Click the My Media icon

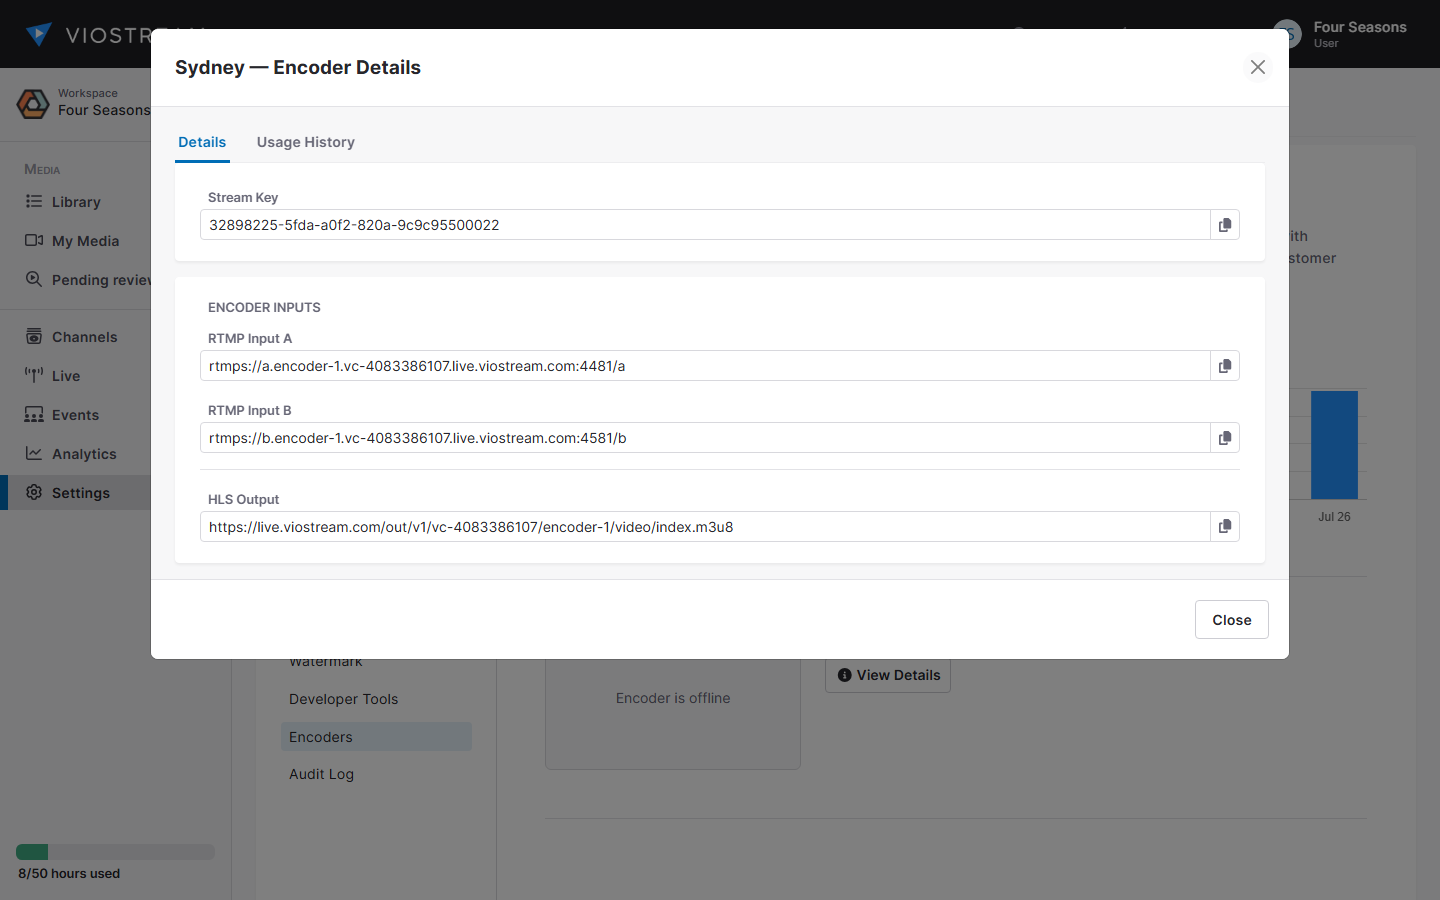pyautogui.click(x=34, y=240)
